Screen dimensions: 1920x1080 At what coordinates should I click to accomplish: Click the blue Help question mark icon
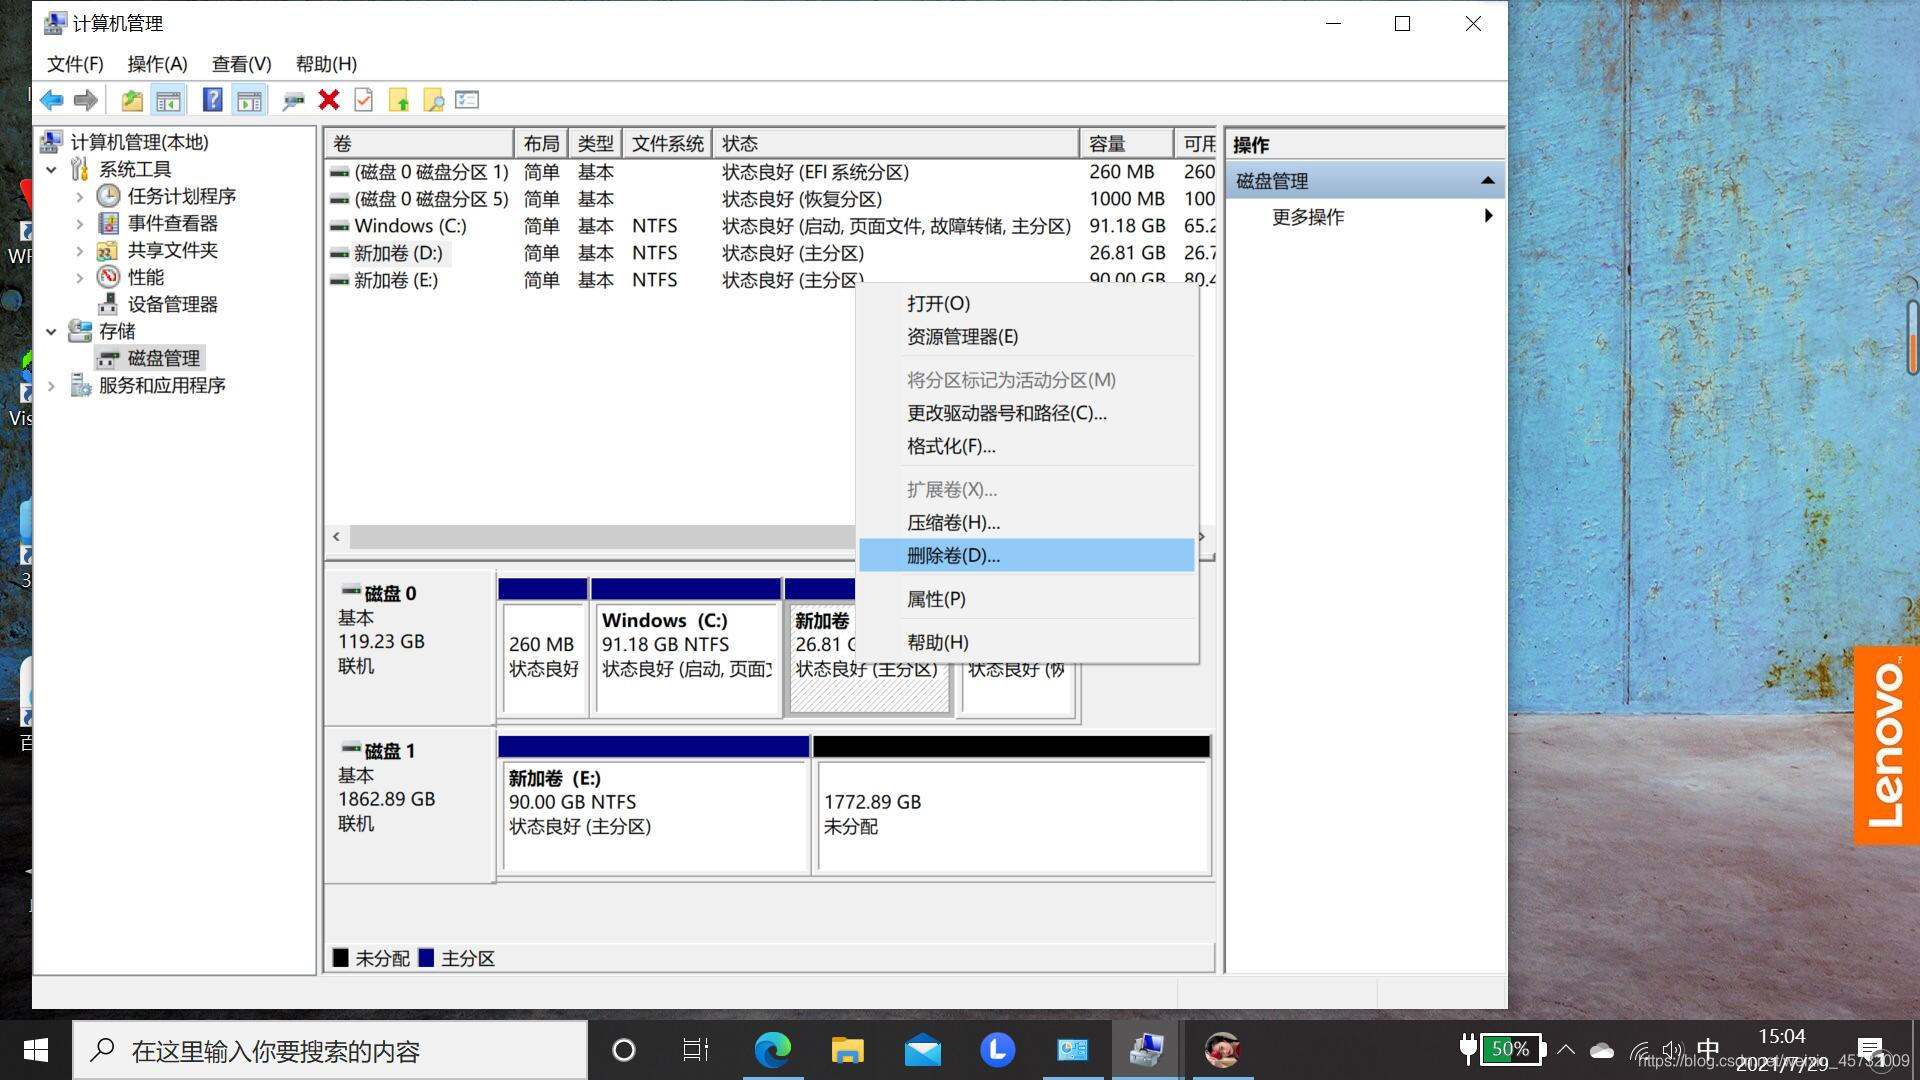pos(212,100)
